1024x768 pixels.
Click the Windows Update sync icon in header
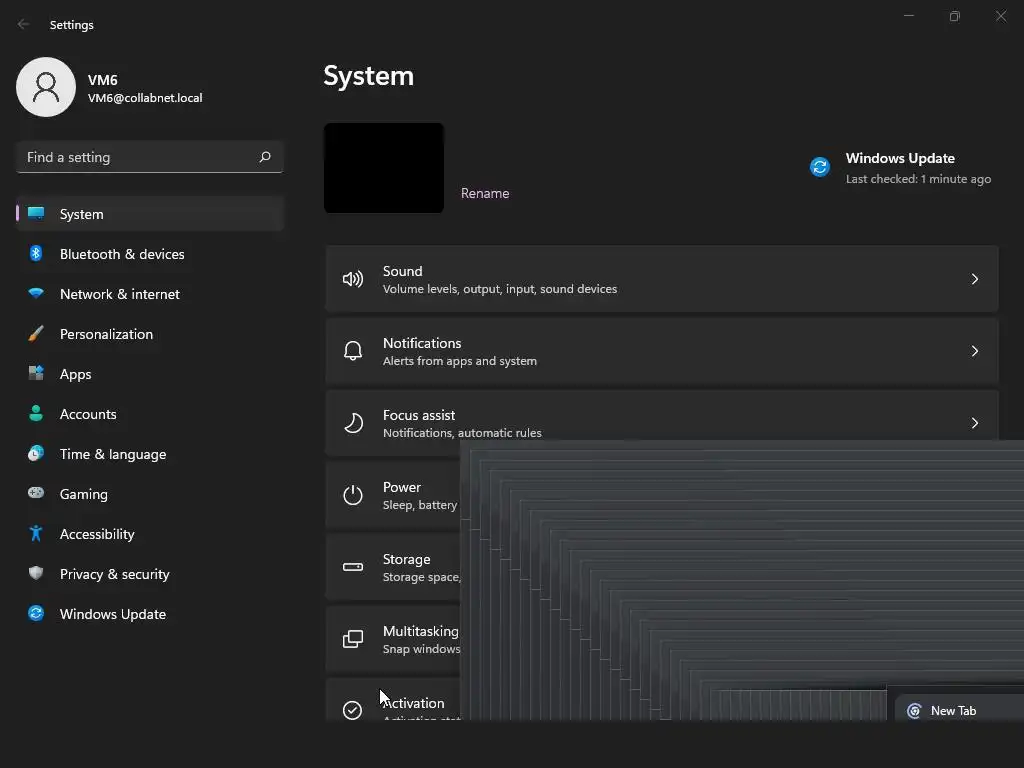click(820, 167)
